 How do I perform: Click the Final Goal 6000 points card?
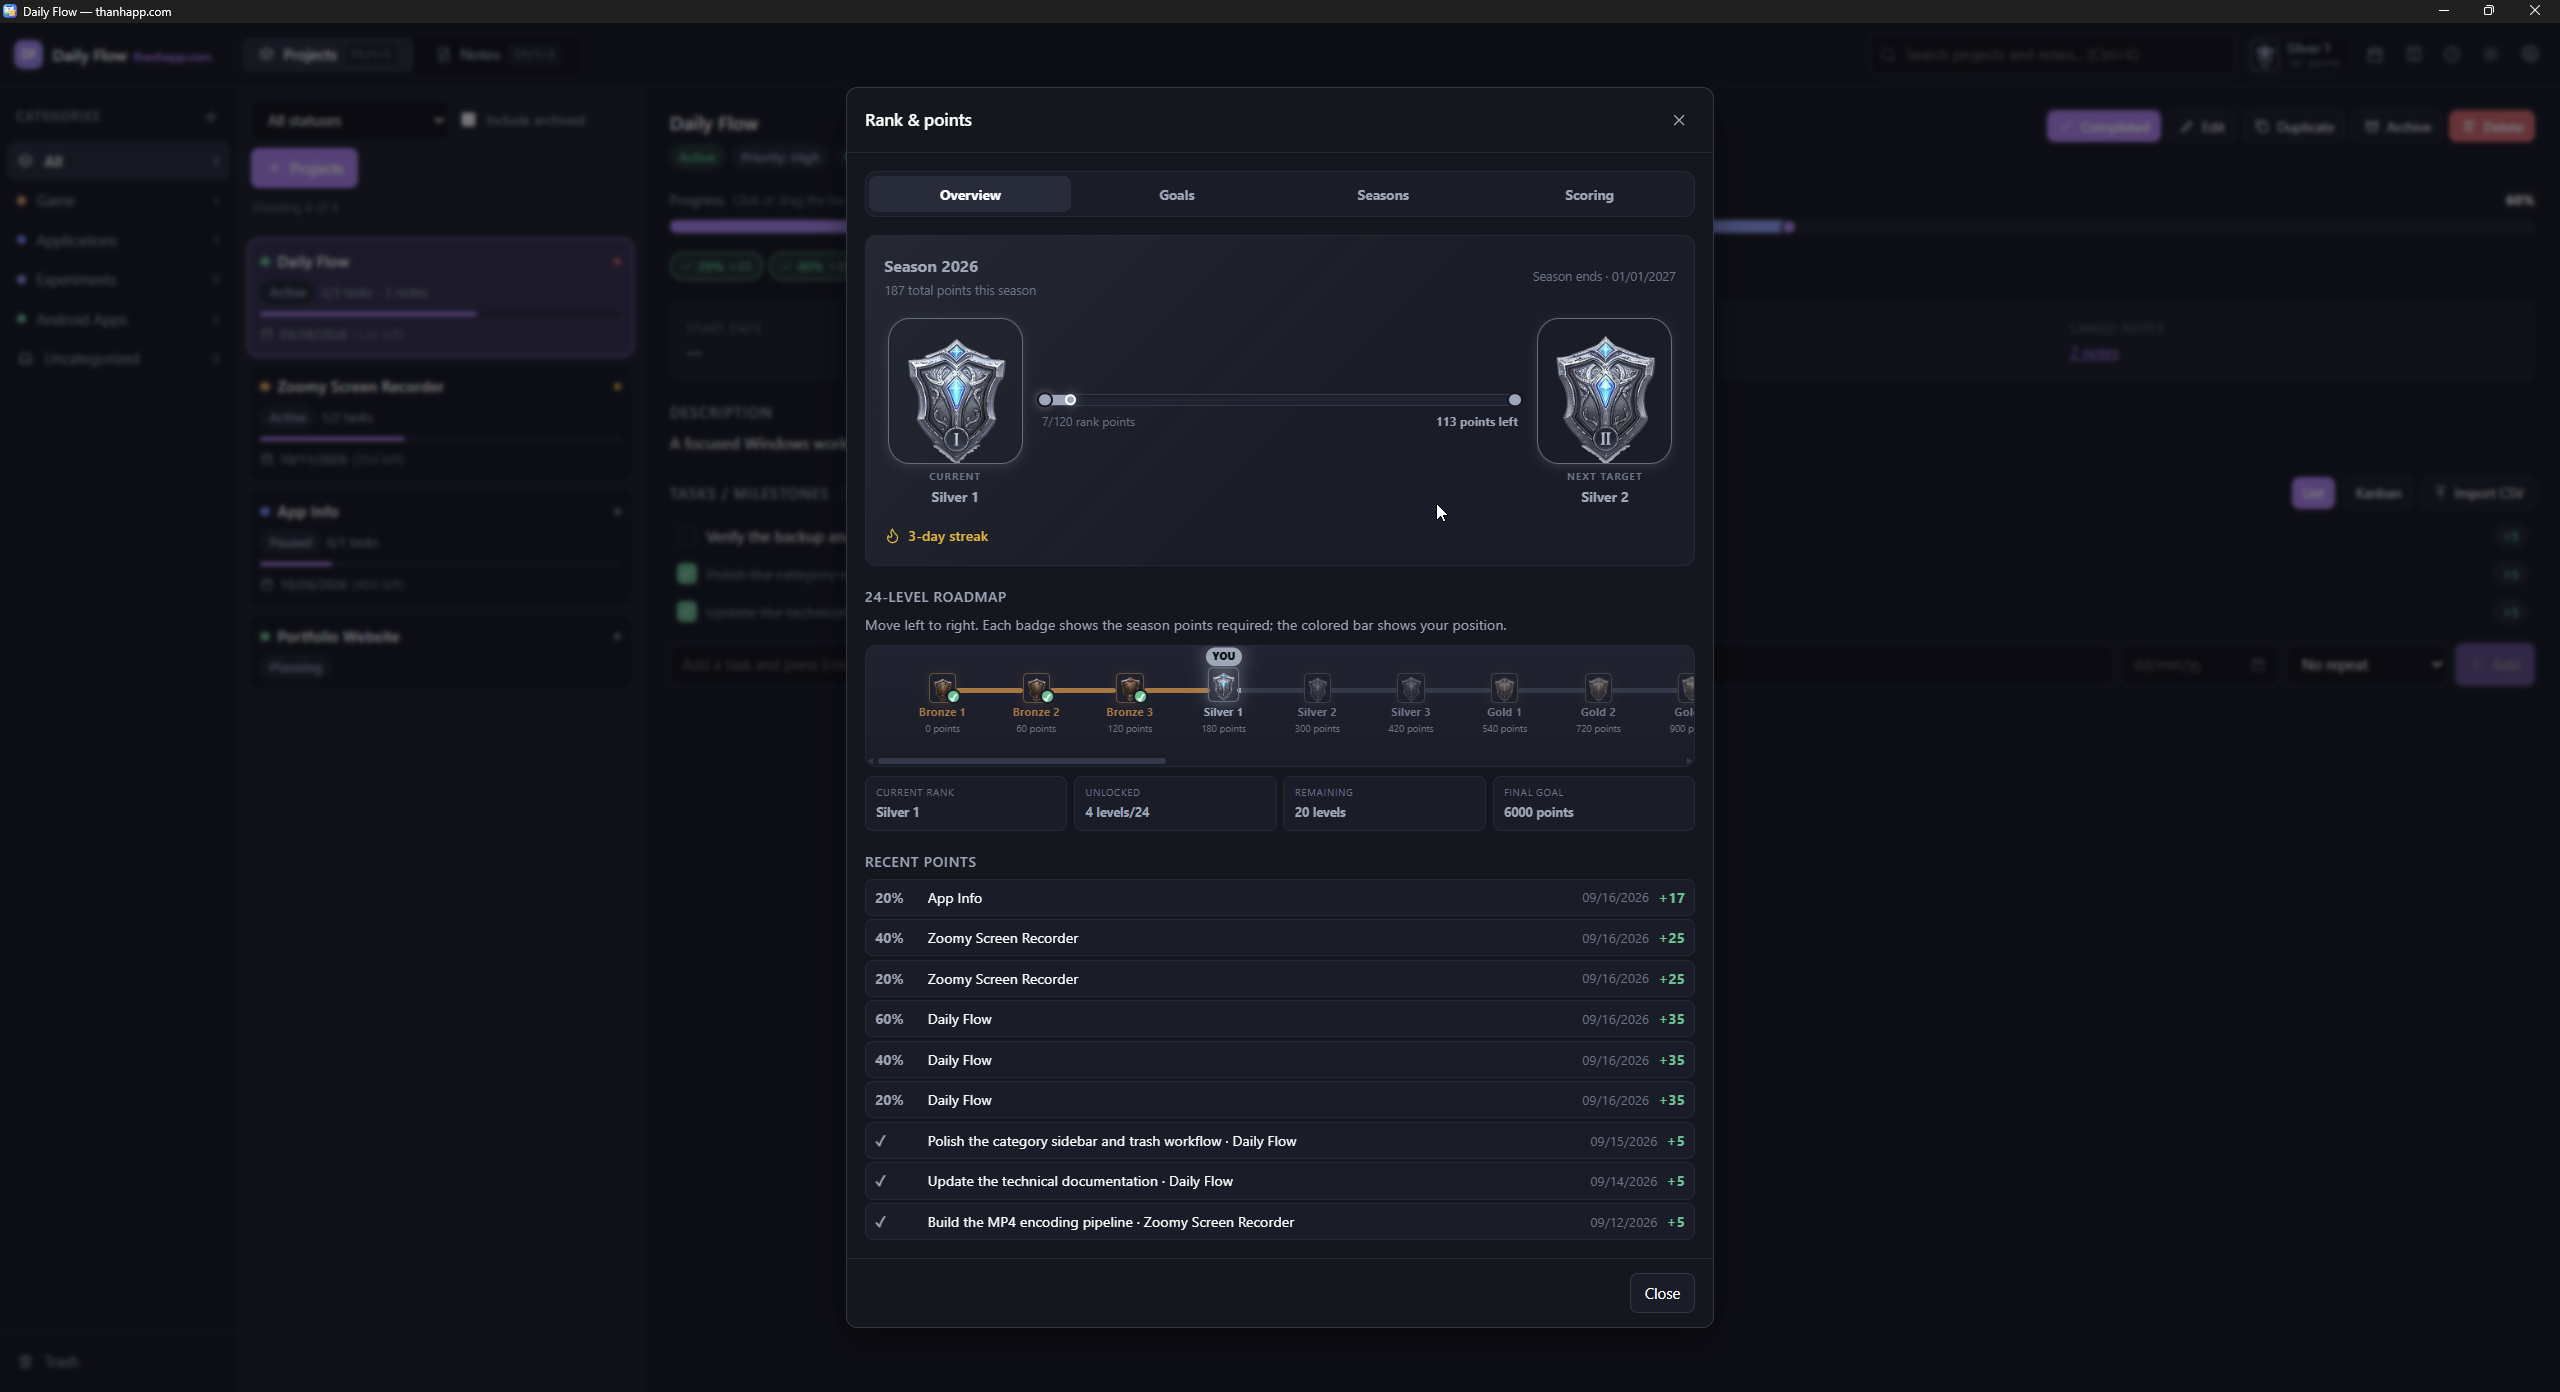pos(1593,803)
